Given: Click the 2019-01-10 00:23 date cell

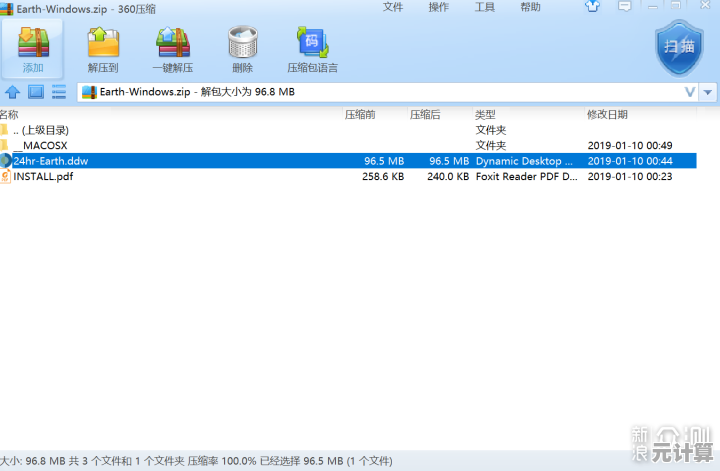Looking at the screenshot, I should [x=630, y=176].
